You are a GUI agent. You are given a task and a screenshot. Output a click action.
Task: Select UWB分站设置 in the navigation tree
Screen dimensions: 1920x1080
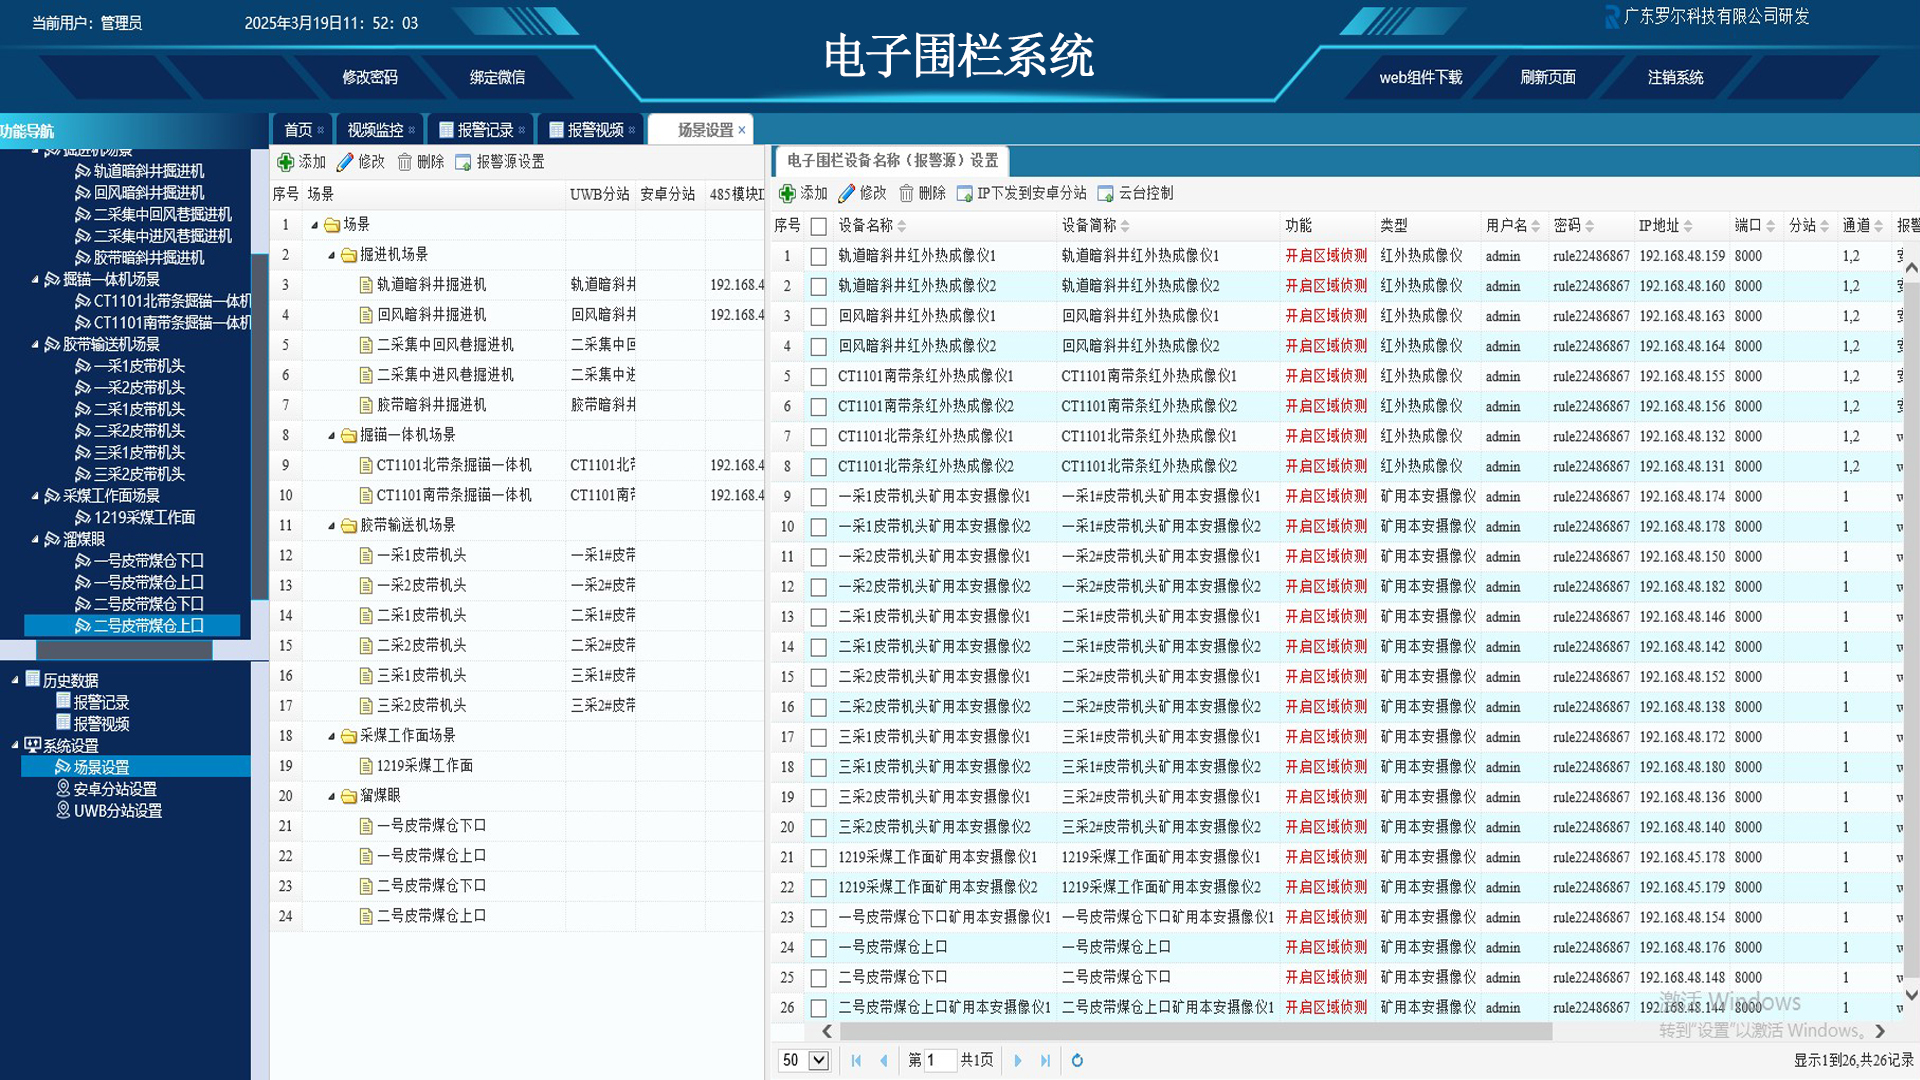(x=117, y=811)
